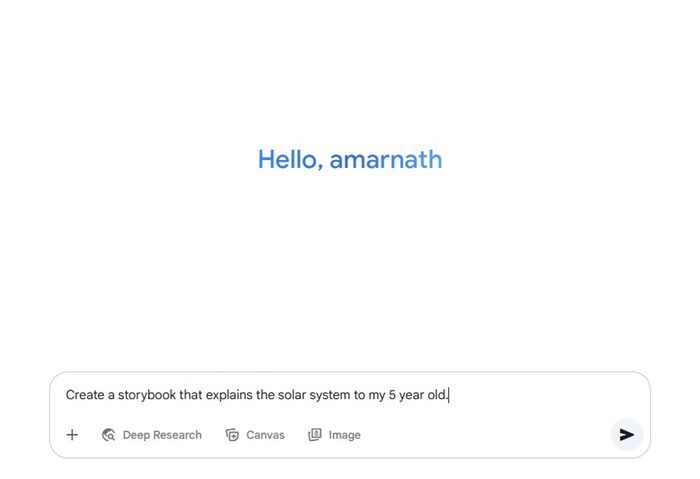The width and height of the screenshot is (700, 479).
Task: Click the Canvas icon in prompt bar
Action: (232, 435)
